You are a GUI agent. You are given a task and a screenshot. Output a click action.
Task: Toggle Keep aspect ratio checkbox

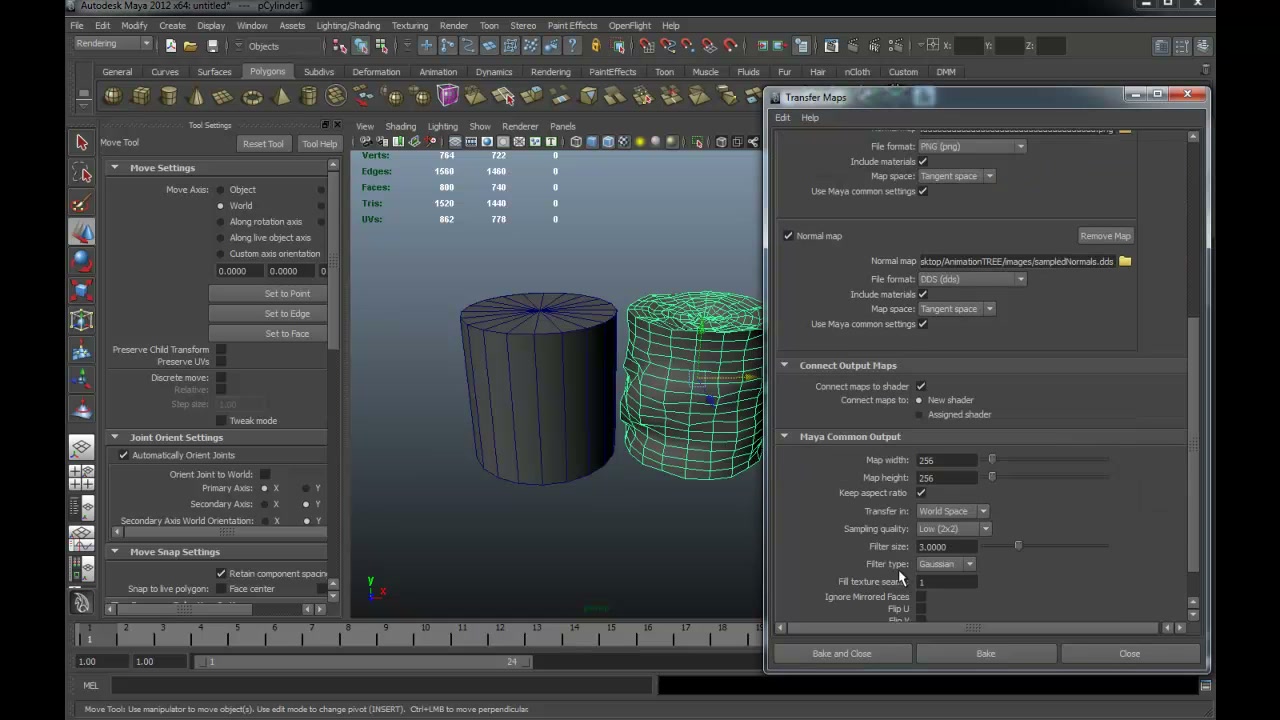pyautogui.click(x=921, y=493)
